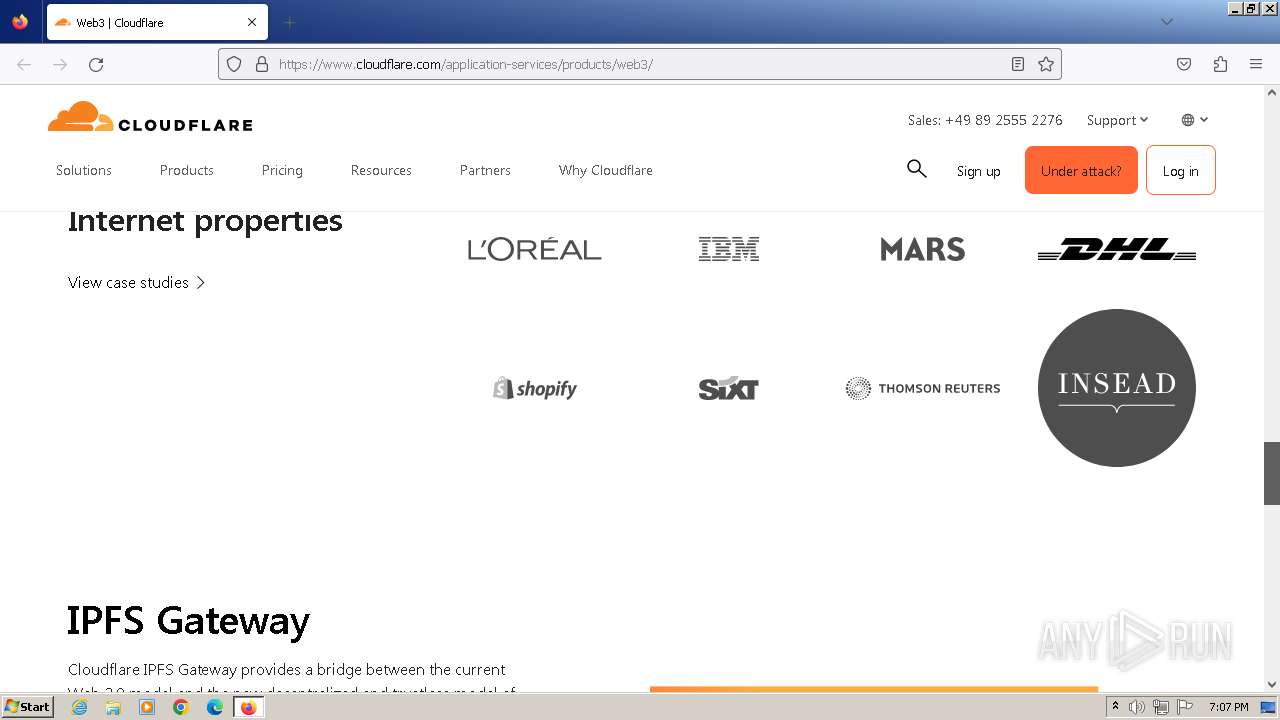Open volume control in tray

(1137, 707)
